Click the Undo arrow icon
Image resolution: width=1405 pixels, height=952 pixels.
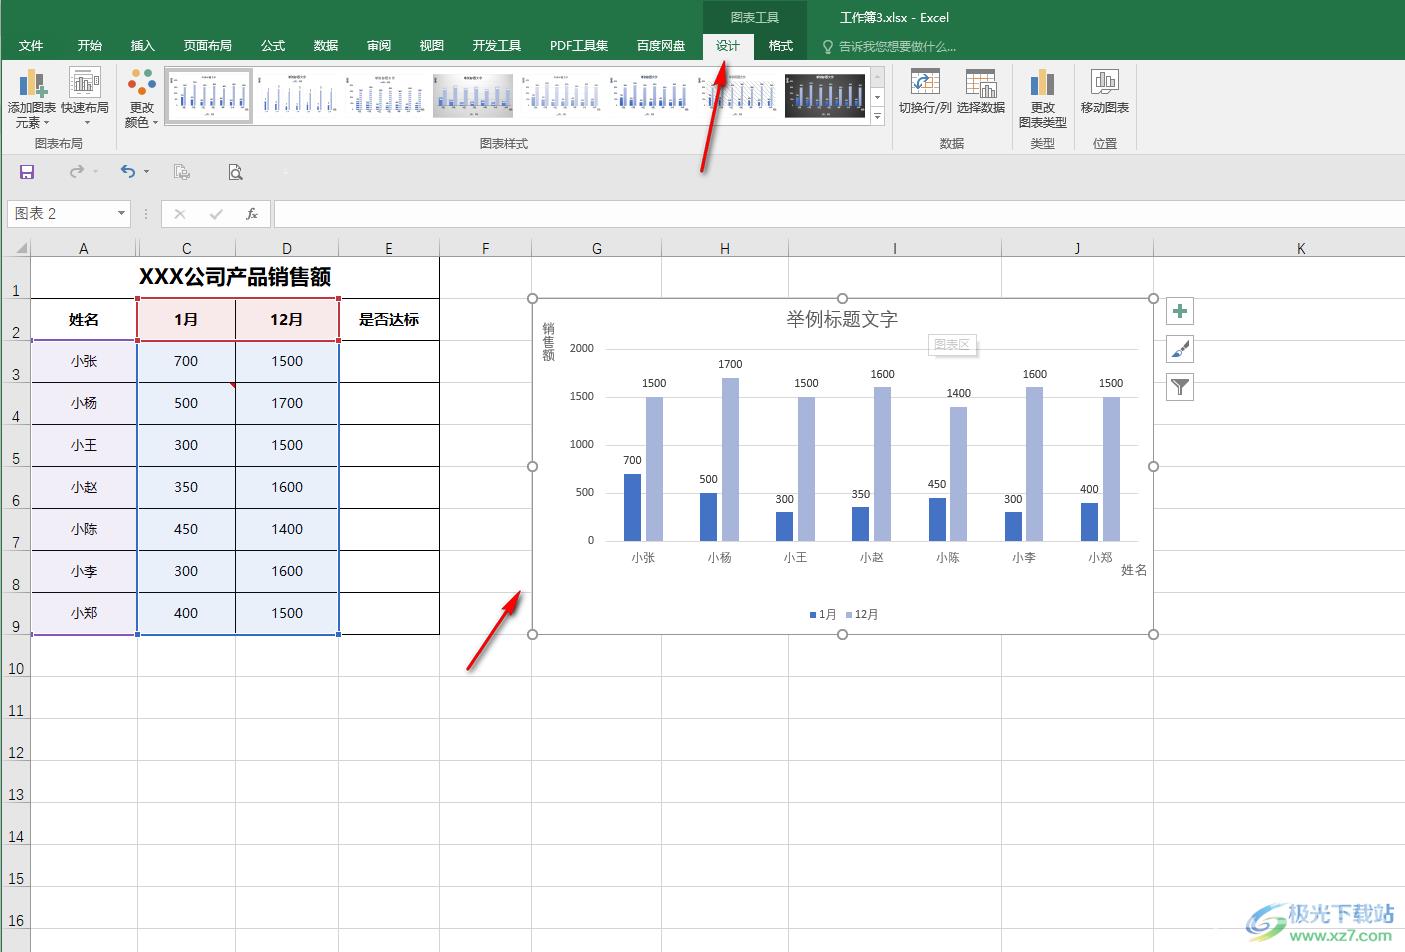[x=127, y=172]
